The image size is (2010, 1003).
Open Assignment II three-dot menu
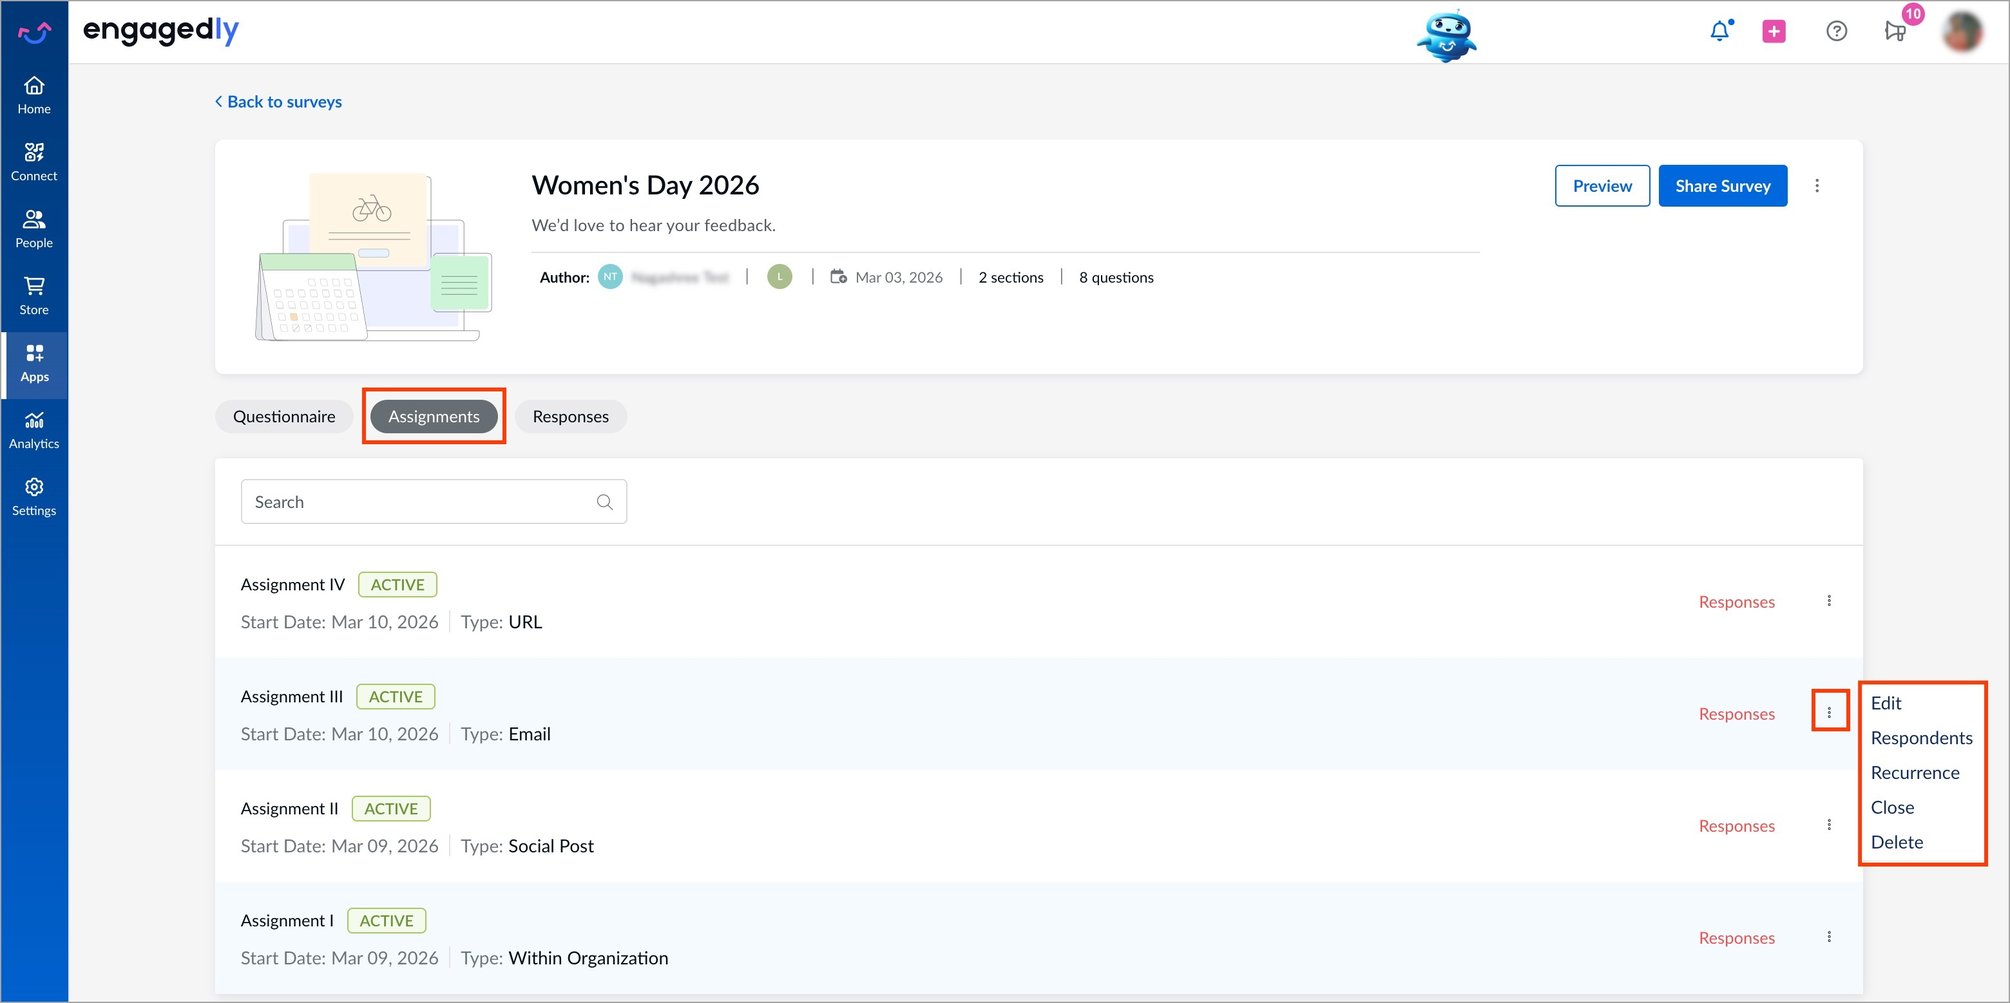[1829, 825]
